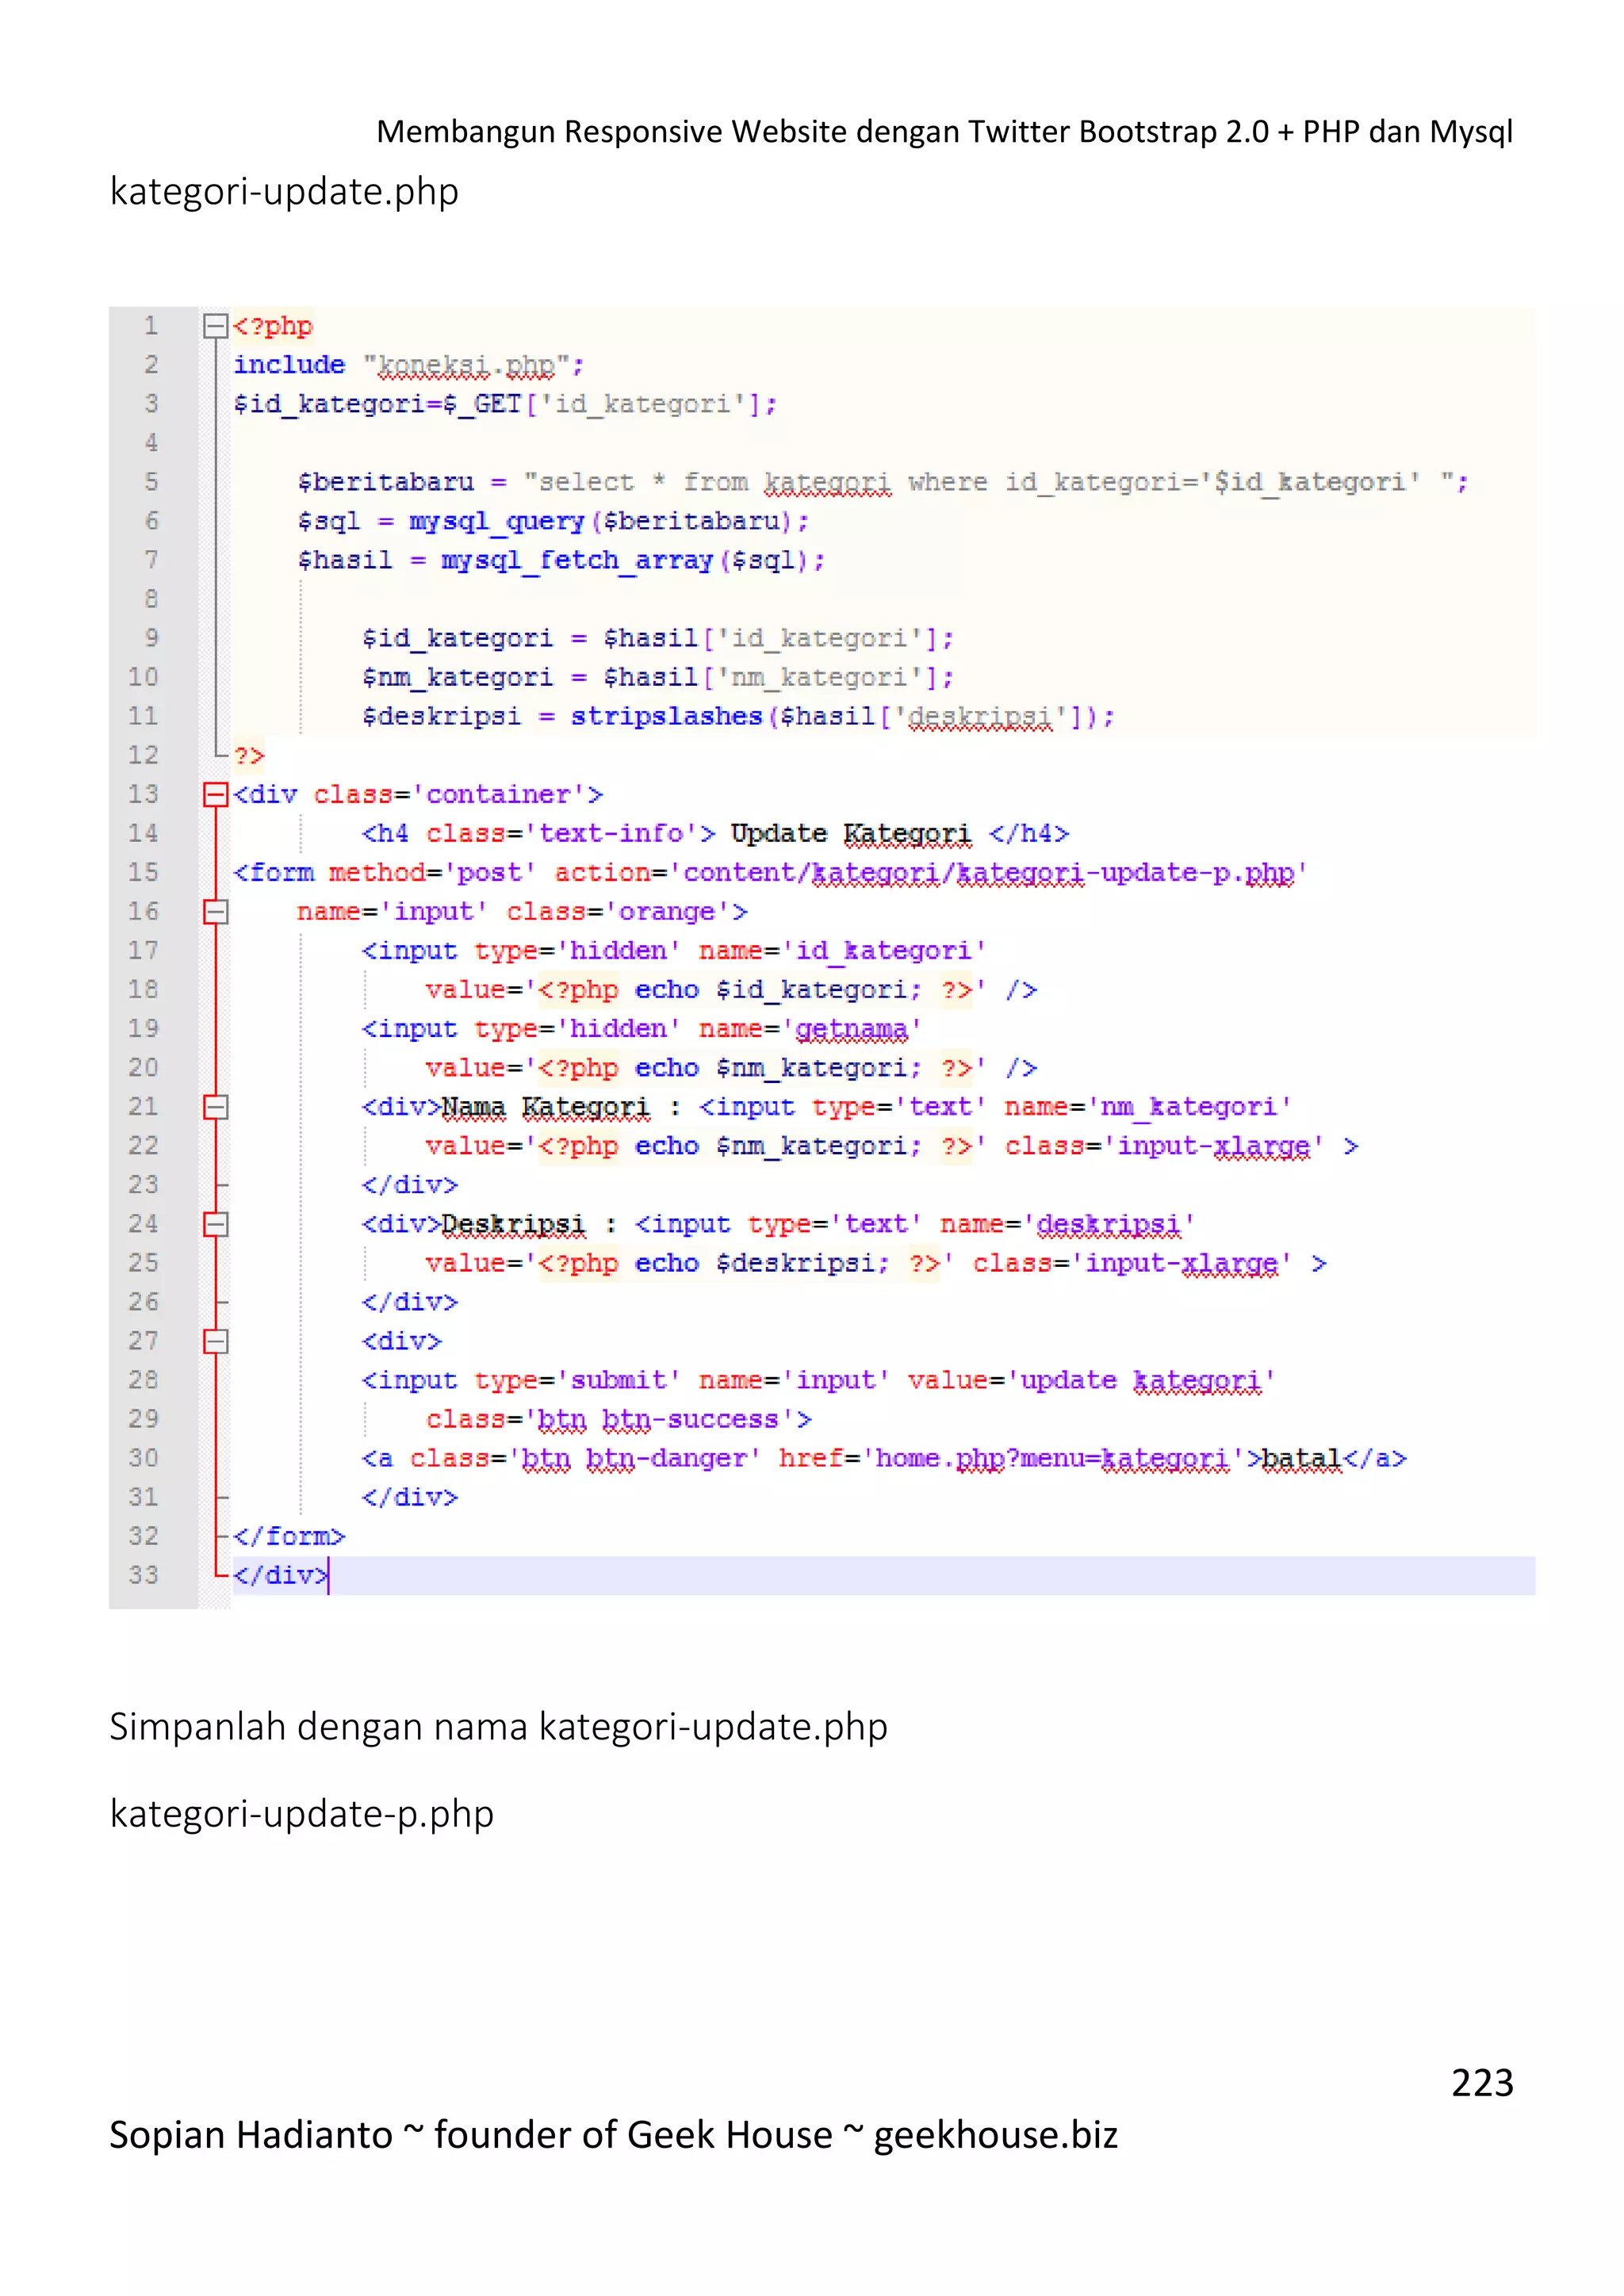Click the hidden input name='getnama' line
1624x2296 pixels.
point(641,1029)
